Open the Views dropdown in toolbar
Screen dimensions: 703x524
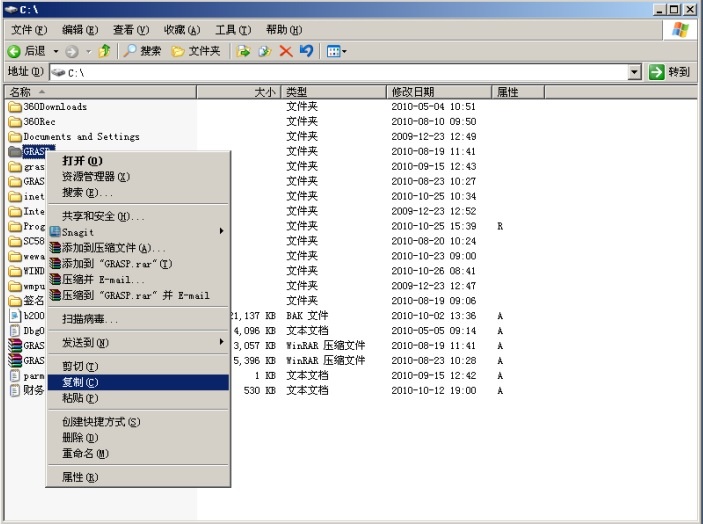click(x=337, y=51)
